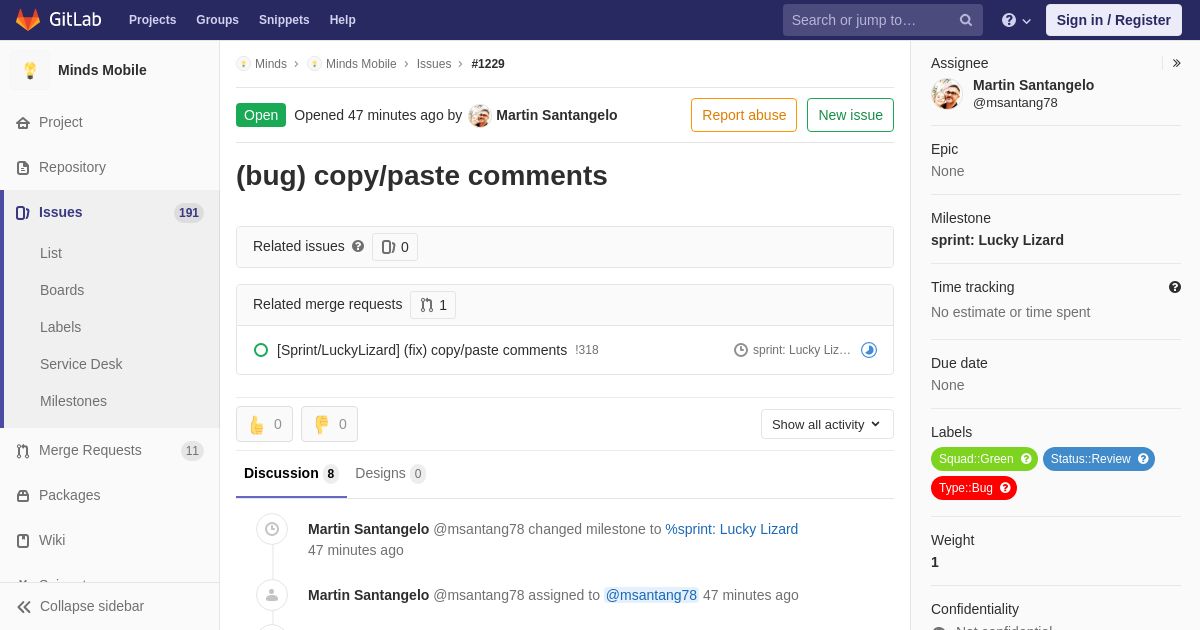
Task: Click the Issues breadcrumb link
Action: click(x=434, y=64)
